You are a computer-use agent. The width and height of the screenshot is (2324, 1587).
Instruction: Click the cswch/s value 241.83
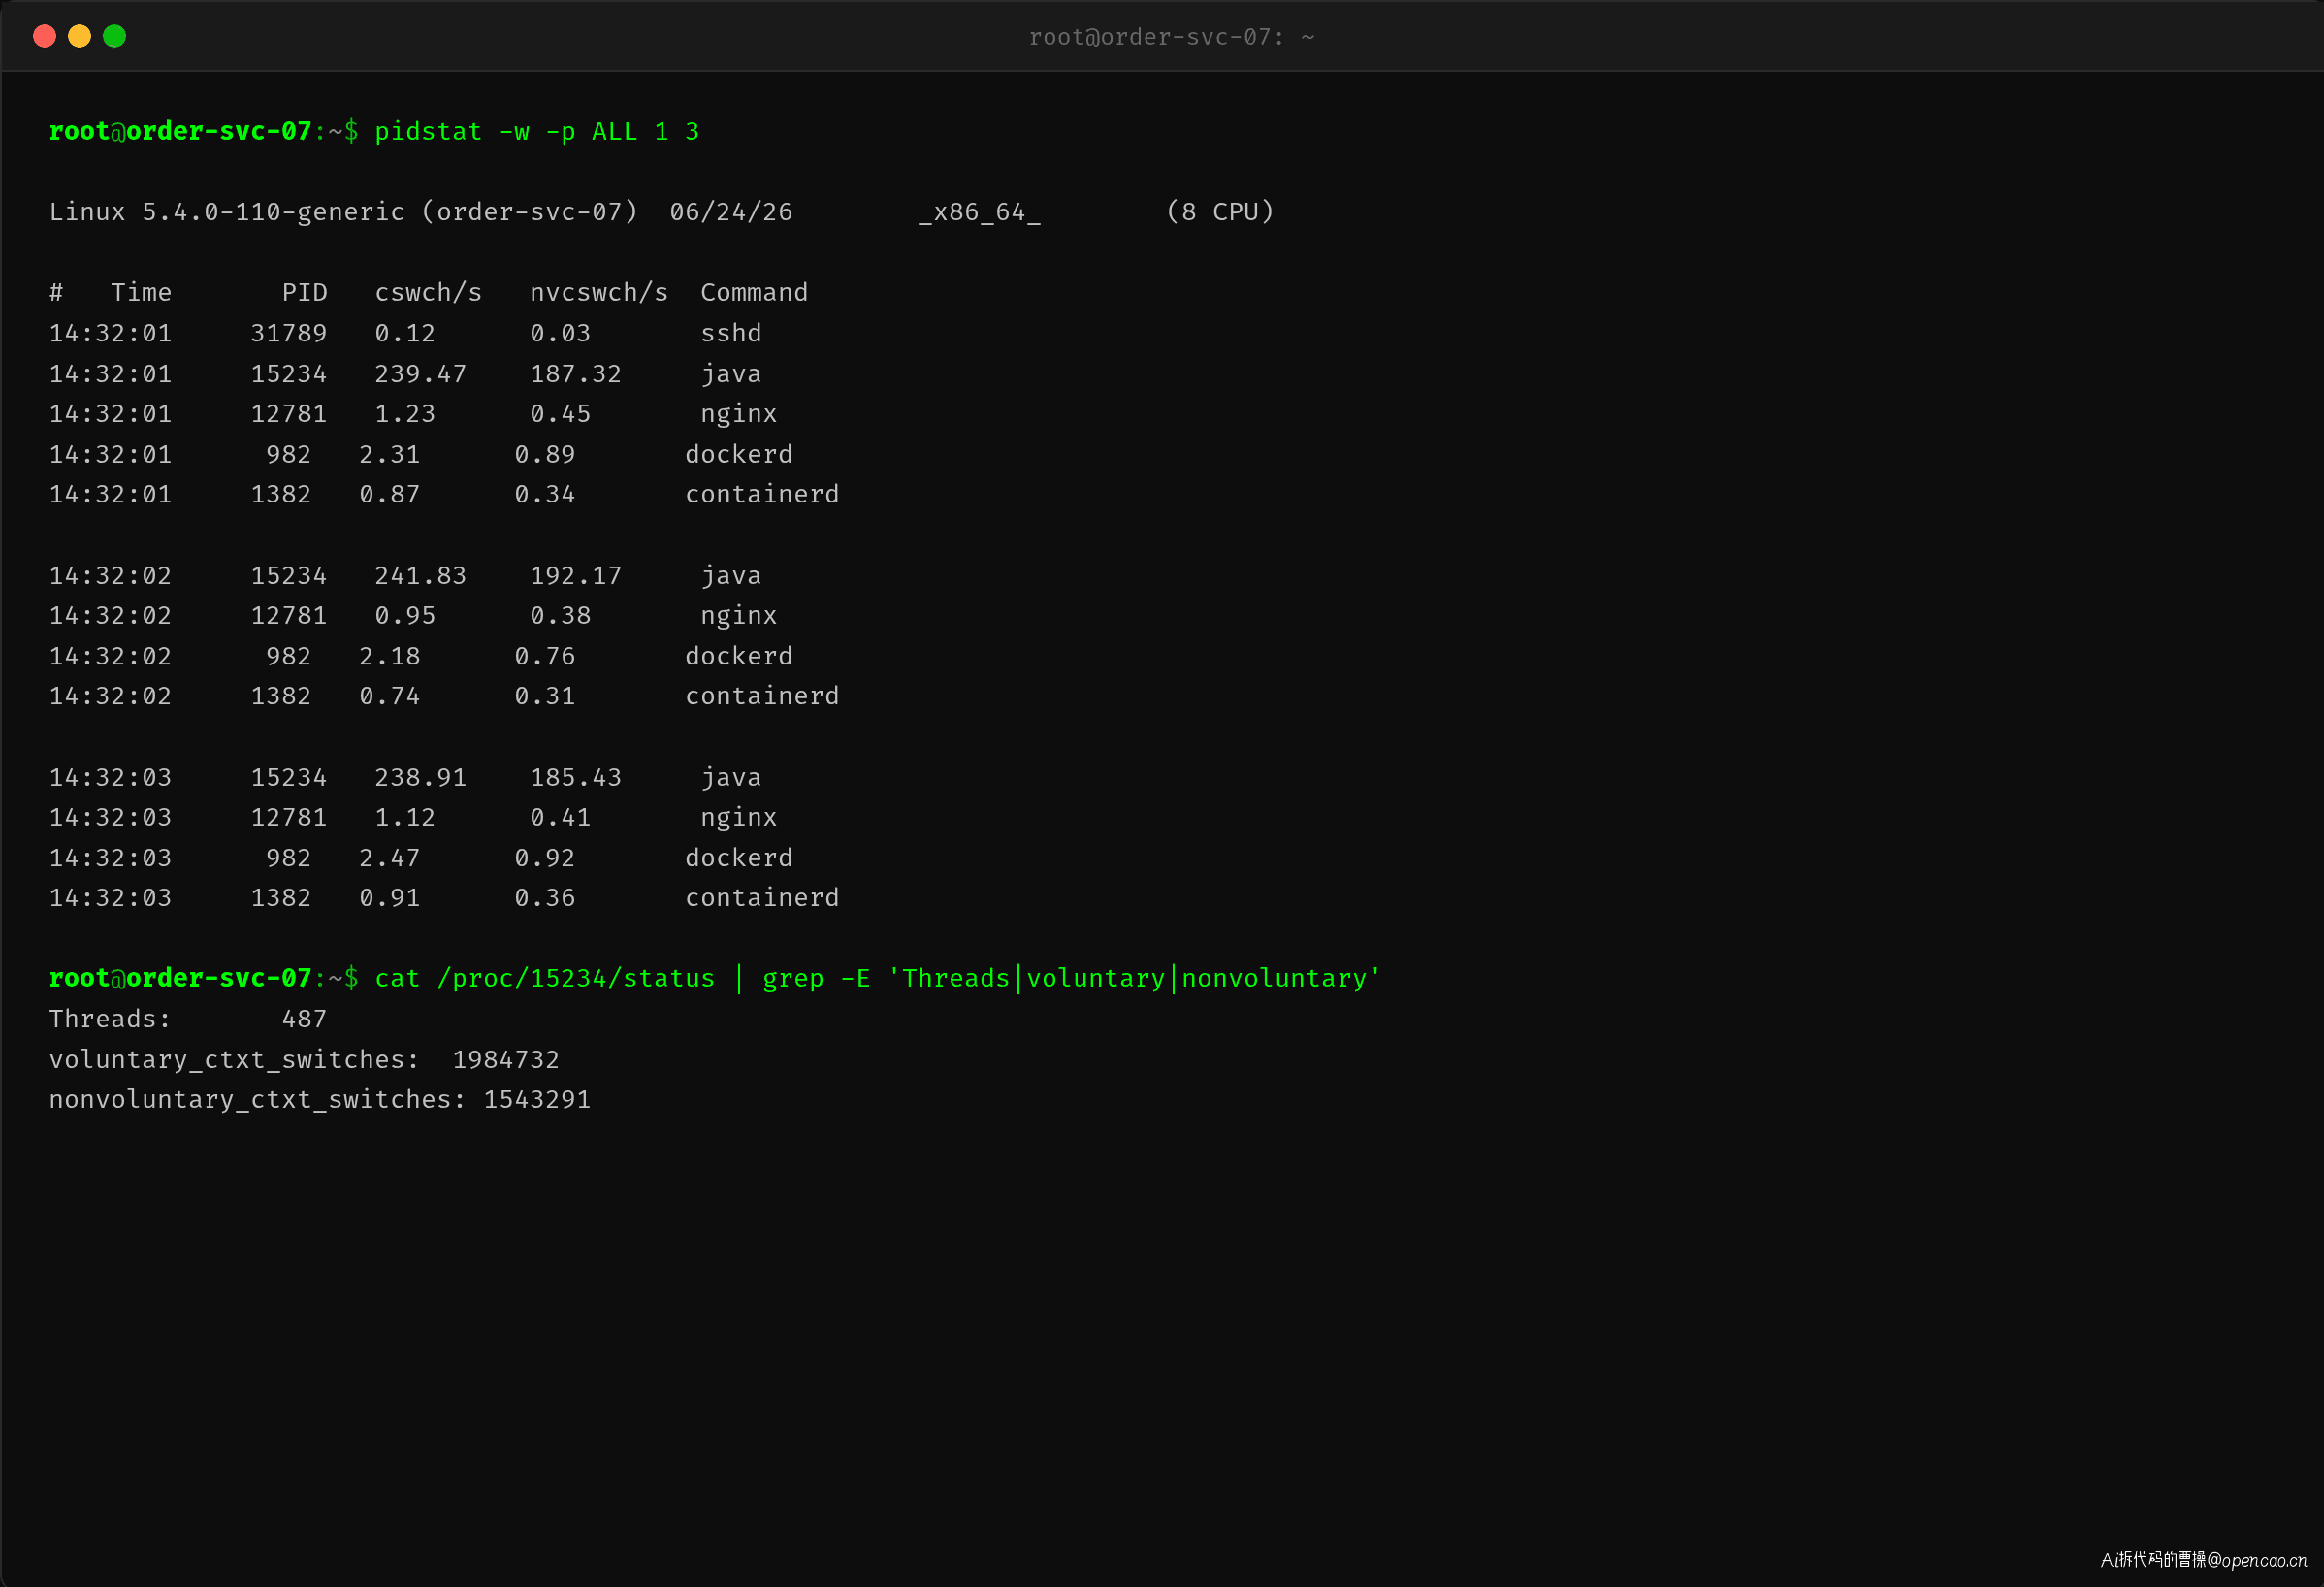421,576
